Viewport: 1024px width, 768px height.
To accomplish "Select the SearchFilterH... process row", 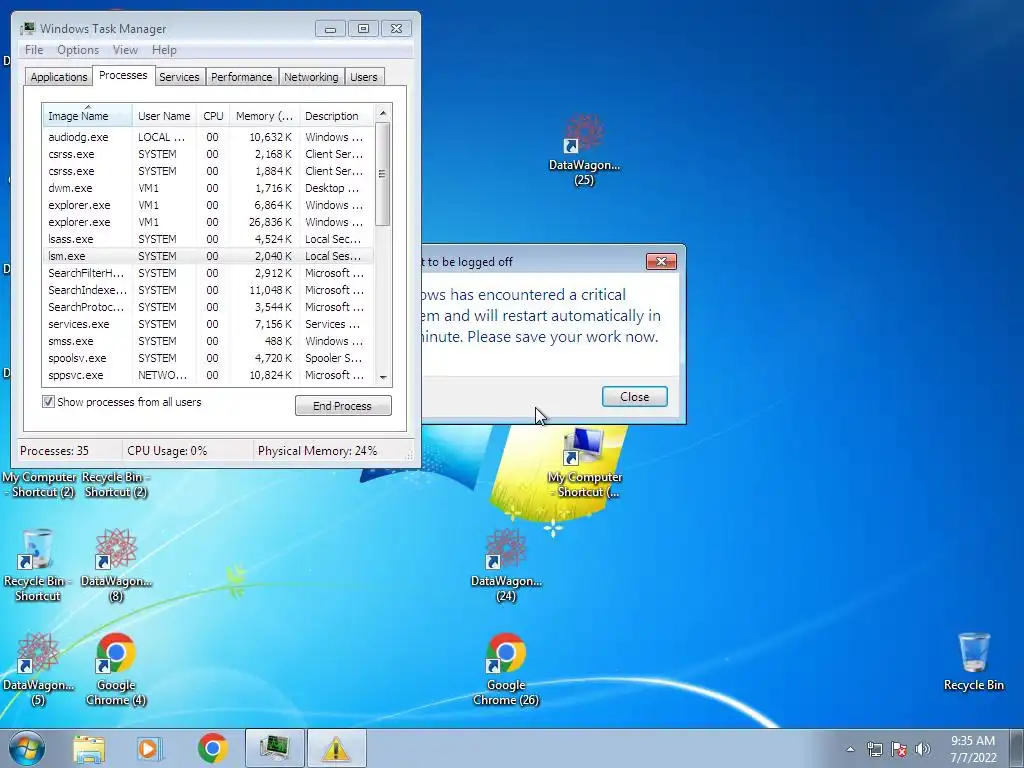I will pyautogui.click(x=208, y=273).
